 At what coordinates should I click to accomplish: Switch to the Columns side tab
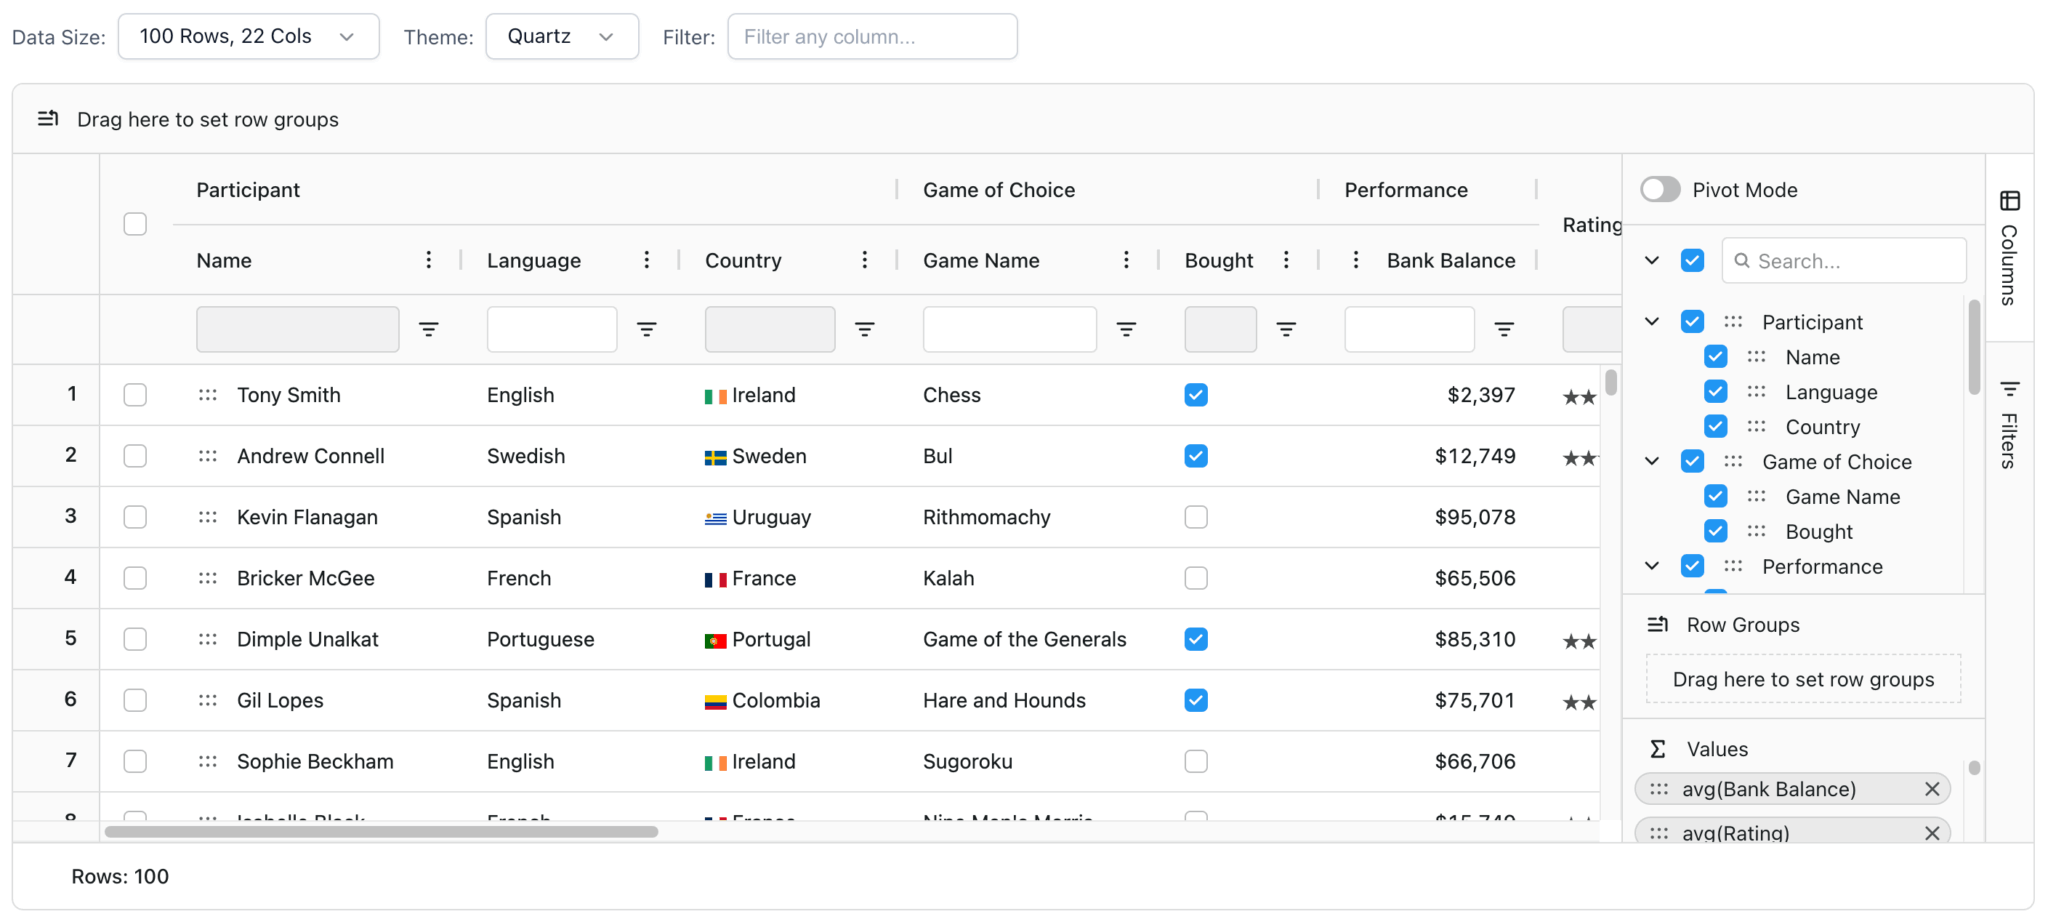pyautogui.click(x=2009, y=248)
